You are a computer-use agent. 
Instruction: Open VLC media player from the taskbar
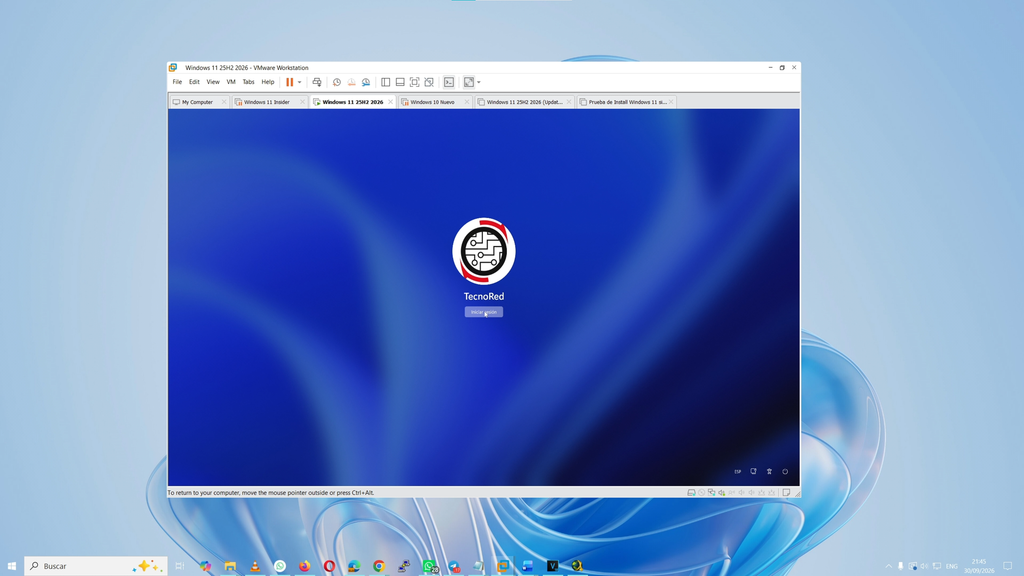coord(255,566)
